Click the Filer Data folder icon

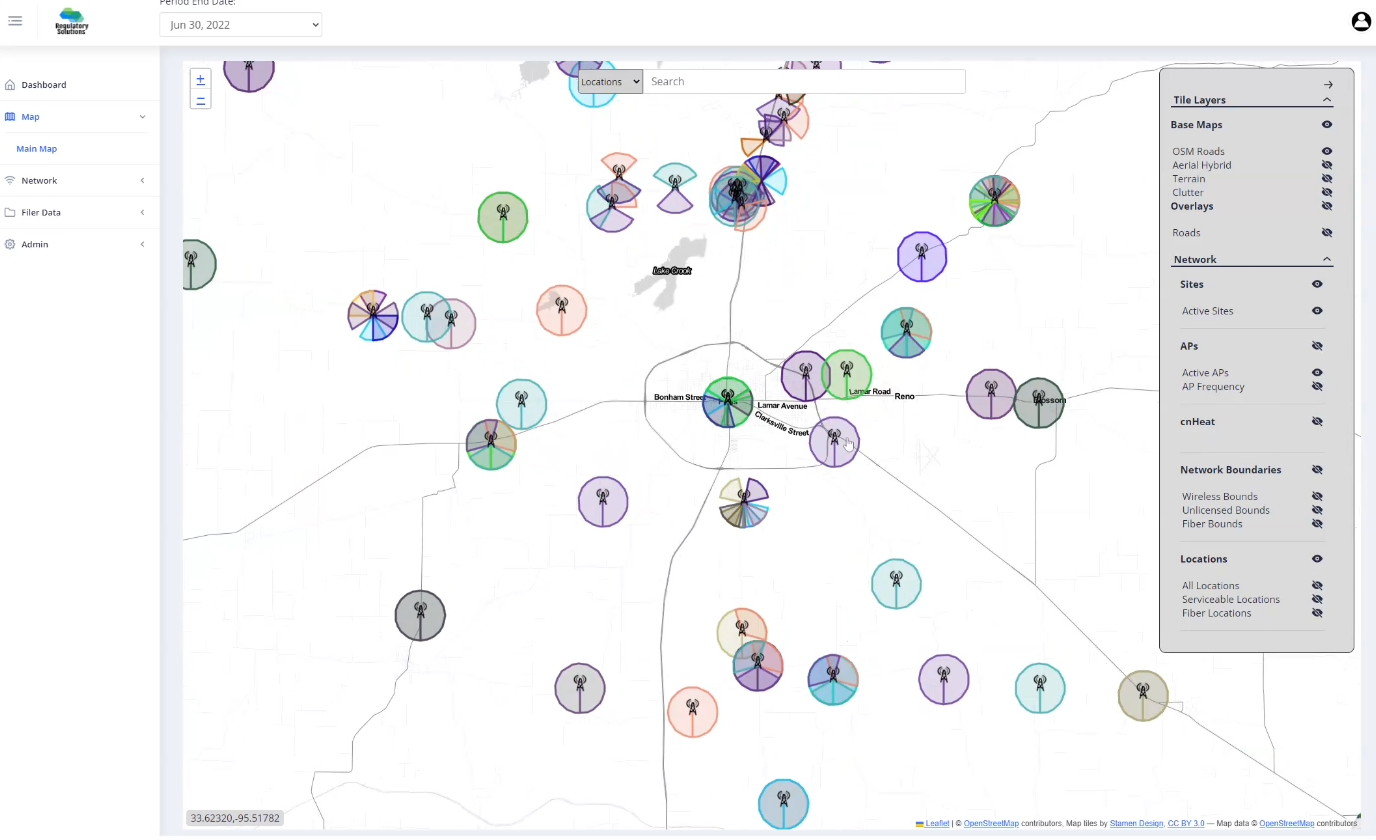(10, 213)
